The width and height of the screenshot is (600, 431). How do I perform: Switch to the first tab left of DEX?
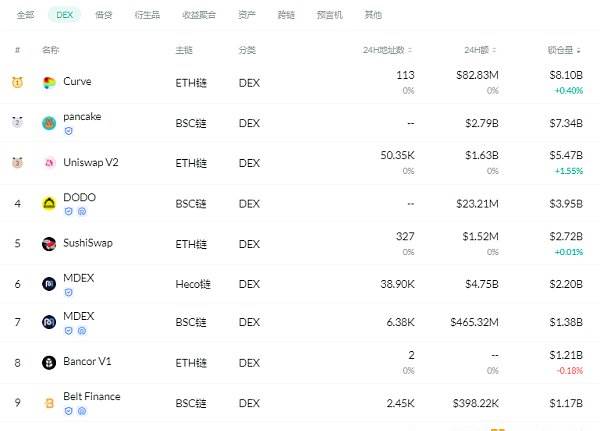coord(26,15)
